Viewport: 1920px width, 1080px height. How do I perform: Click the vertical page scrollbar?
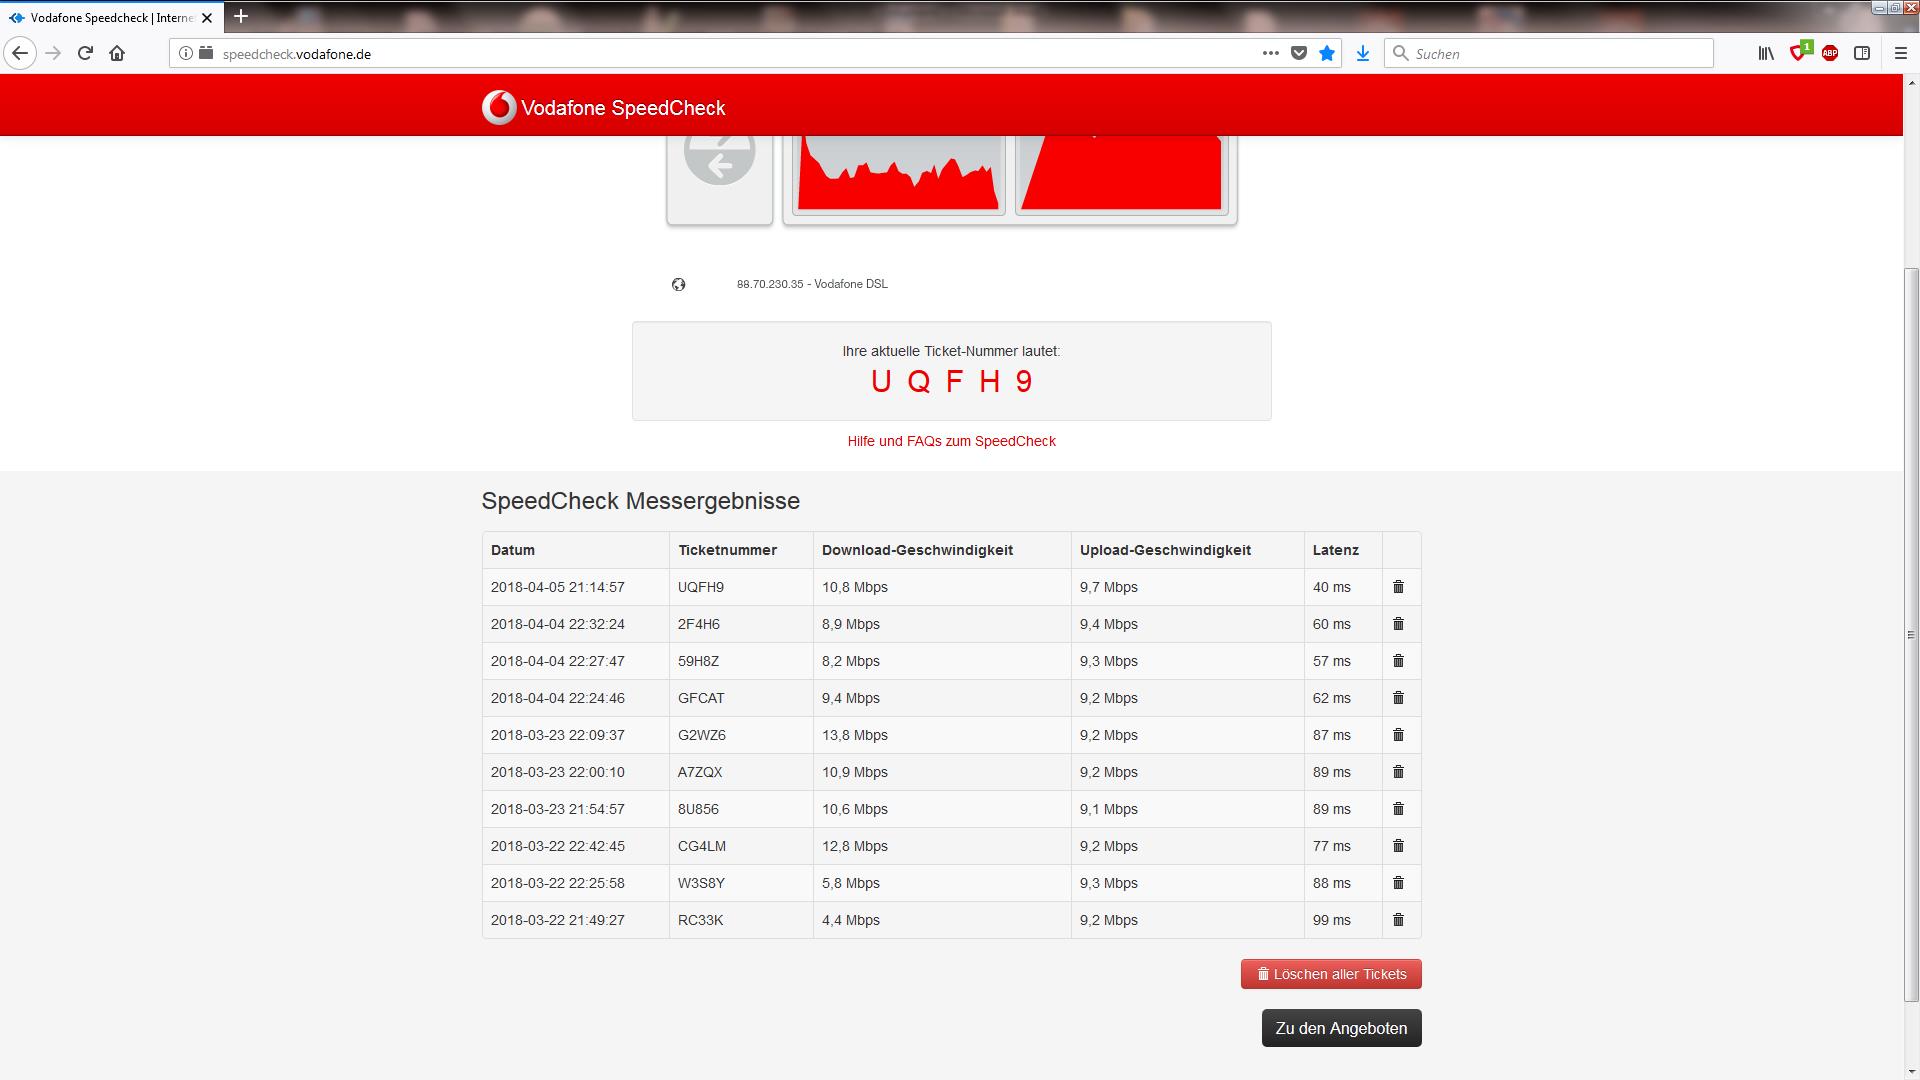[1911, 634]
